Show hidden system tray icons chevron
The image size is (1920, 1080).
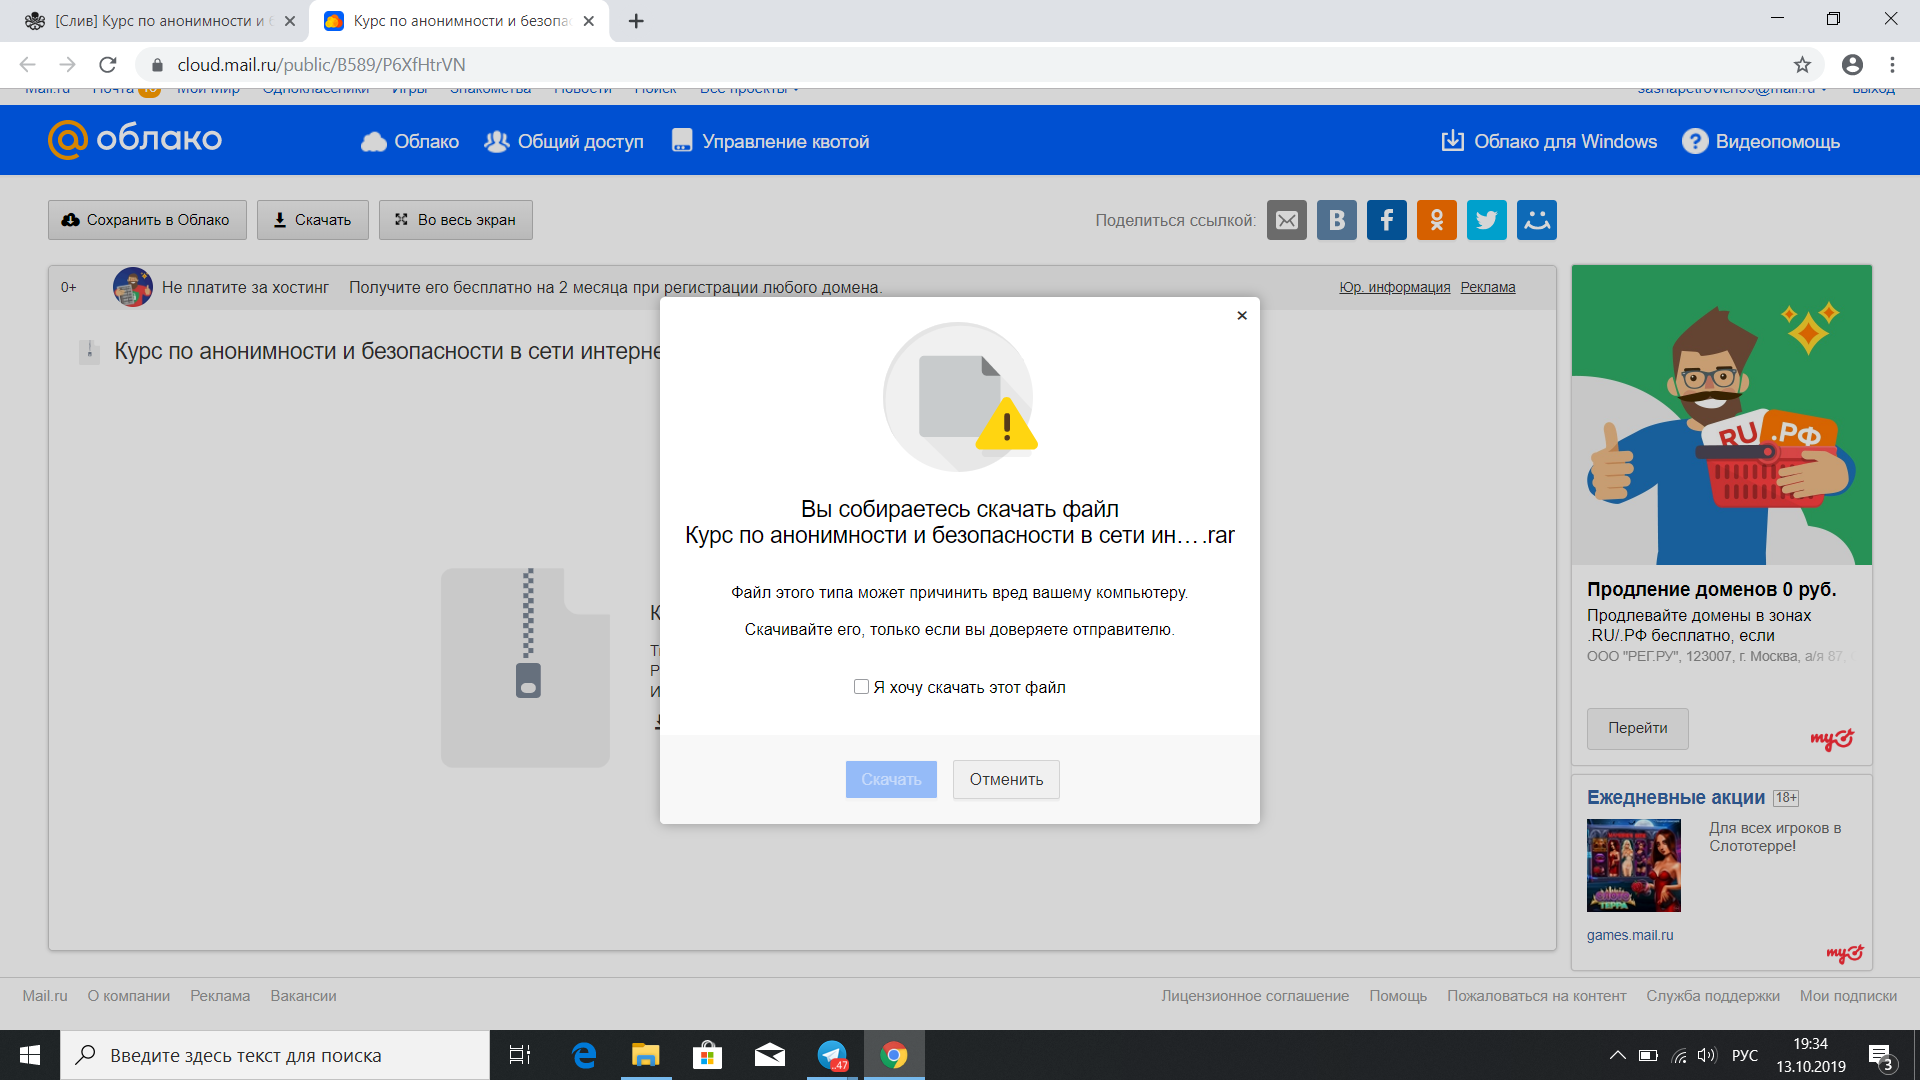1617,1055
